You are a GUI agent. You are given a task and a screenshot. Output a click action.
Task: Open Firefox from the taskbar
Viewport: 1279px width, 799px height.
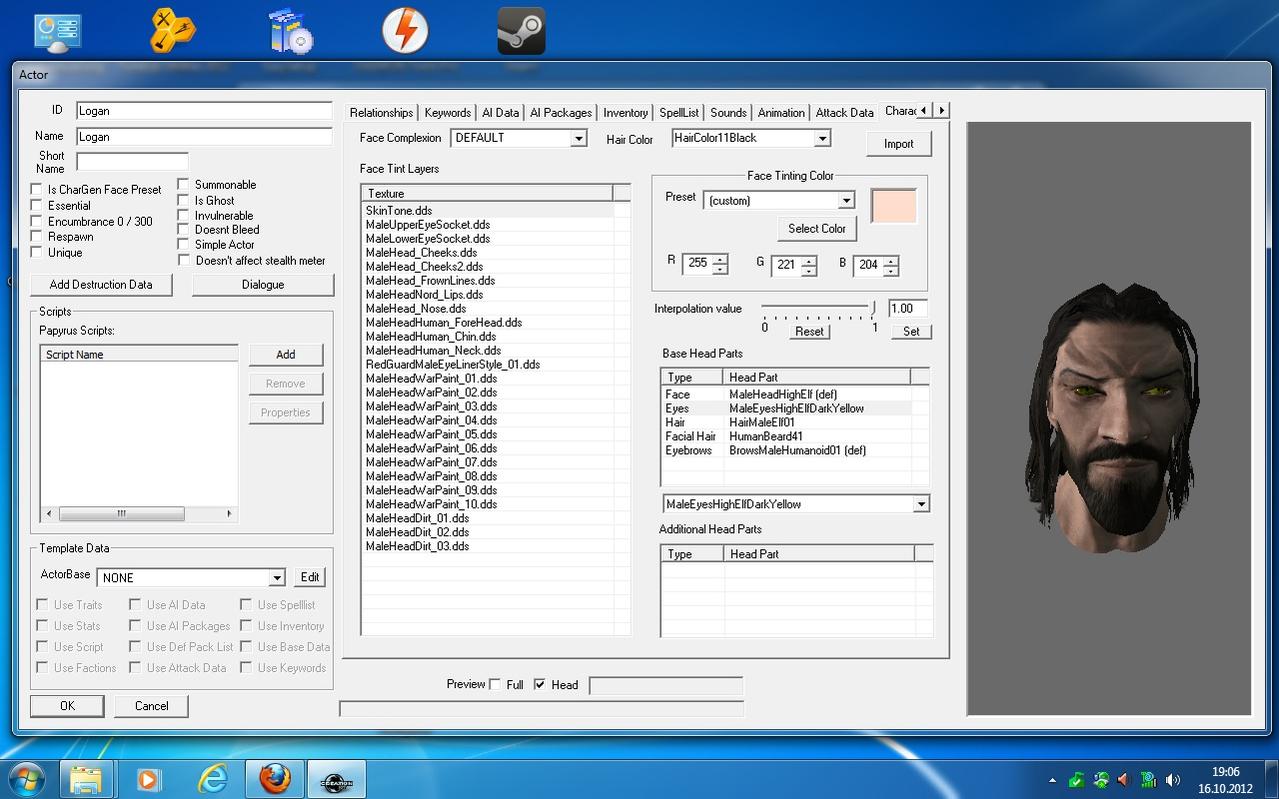tap(275, 778)
